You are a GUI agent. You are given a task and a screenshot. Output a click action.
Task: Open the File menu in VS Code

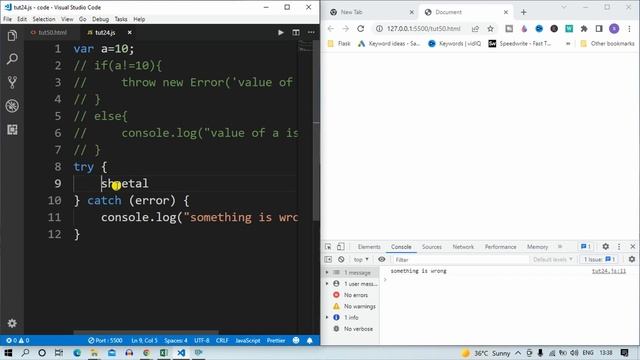[x=7, y=19]
